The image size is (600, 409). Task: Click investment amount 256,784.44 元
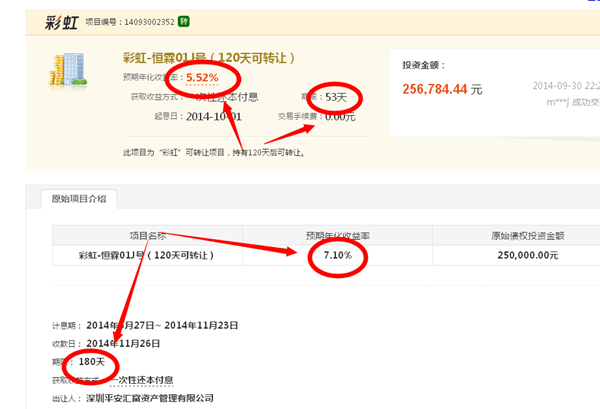442,90
